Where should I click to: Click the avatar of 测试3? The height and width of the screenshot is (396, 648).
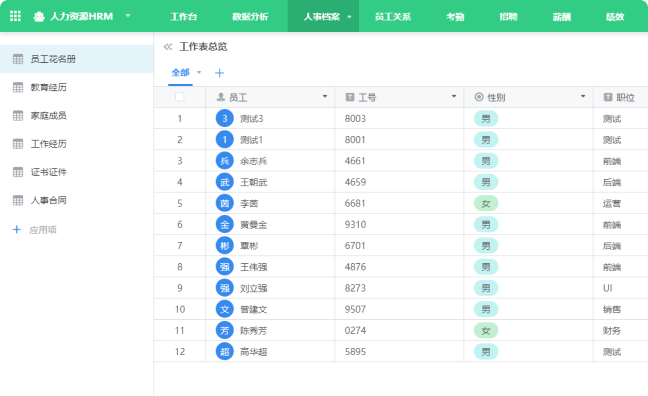225,119
